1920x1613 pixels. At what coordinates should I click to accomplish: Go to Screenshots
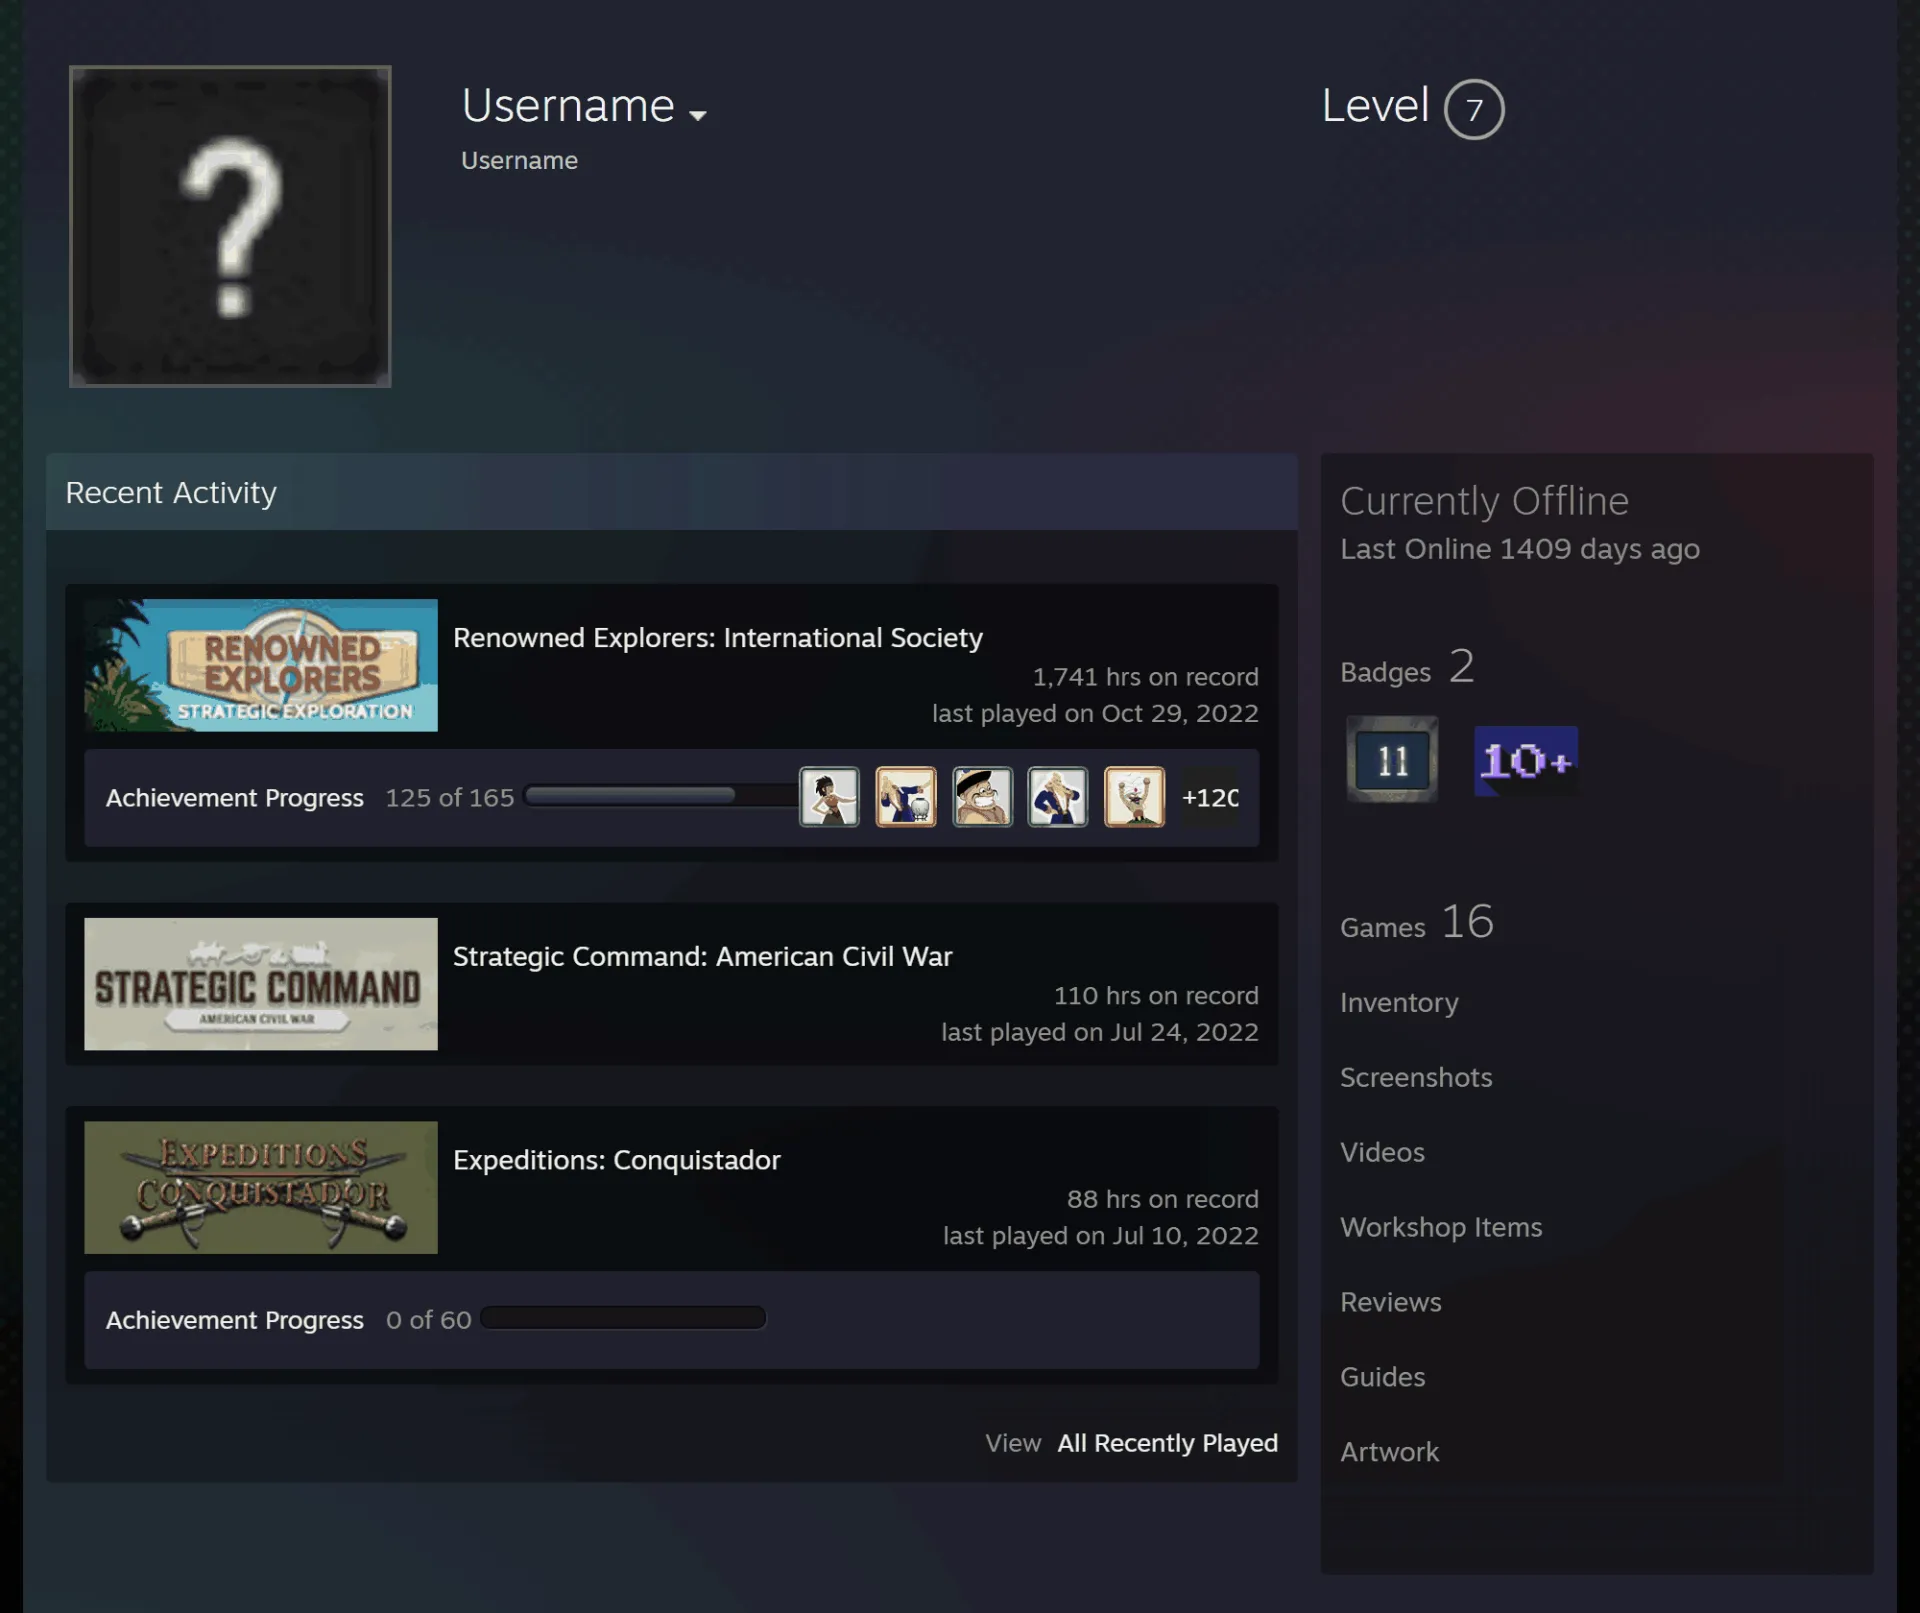point(1416,1077)
